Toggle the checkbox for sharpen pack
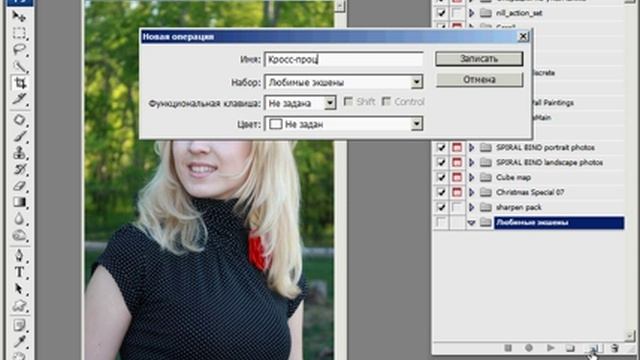The width and height of the screenshot is (640, 360). click(441, 207)
